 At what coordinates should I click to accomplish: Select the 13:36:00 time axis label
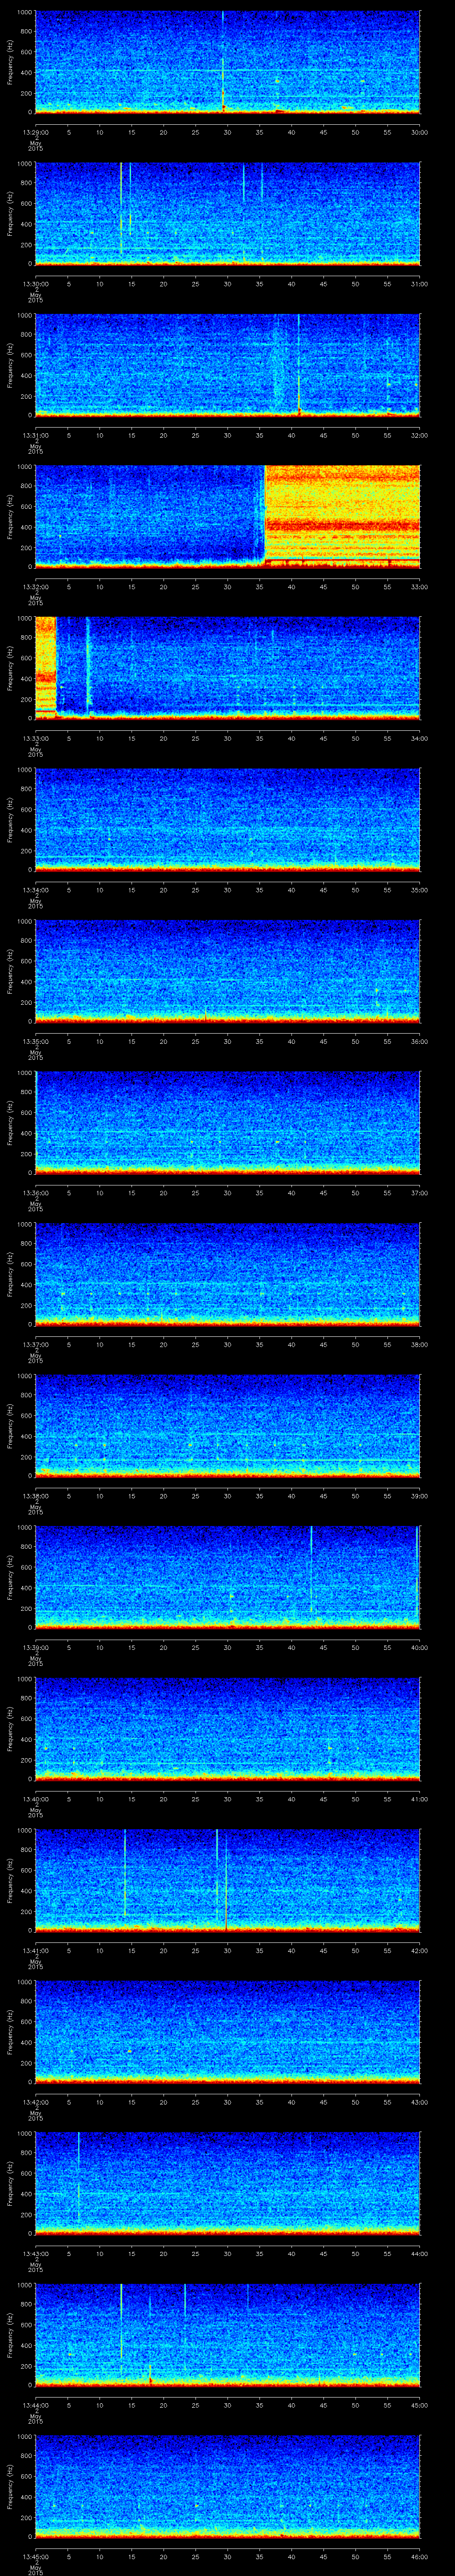(x=35, y=1192)
